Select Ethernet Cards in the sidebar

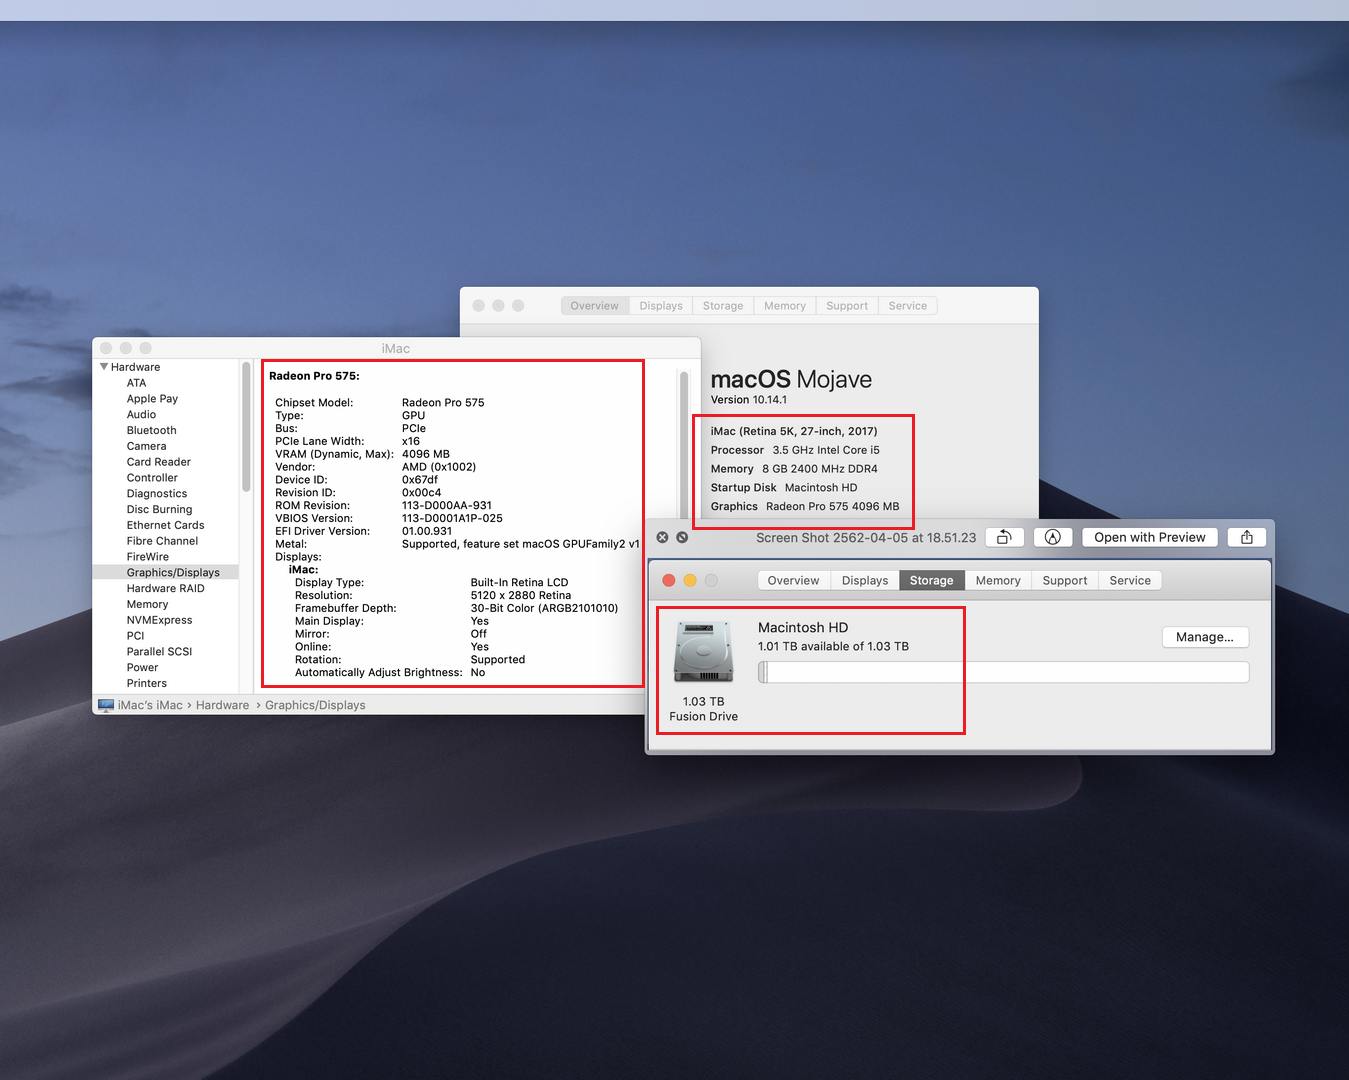tap(165, 525)
